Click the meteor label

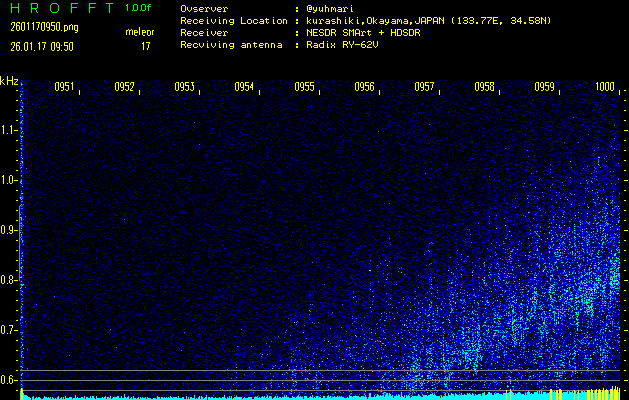coord(140,32)
